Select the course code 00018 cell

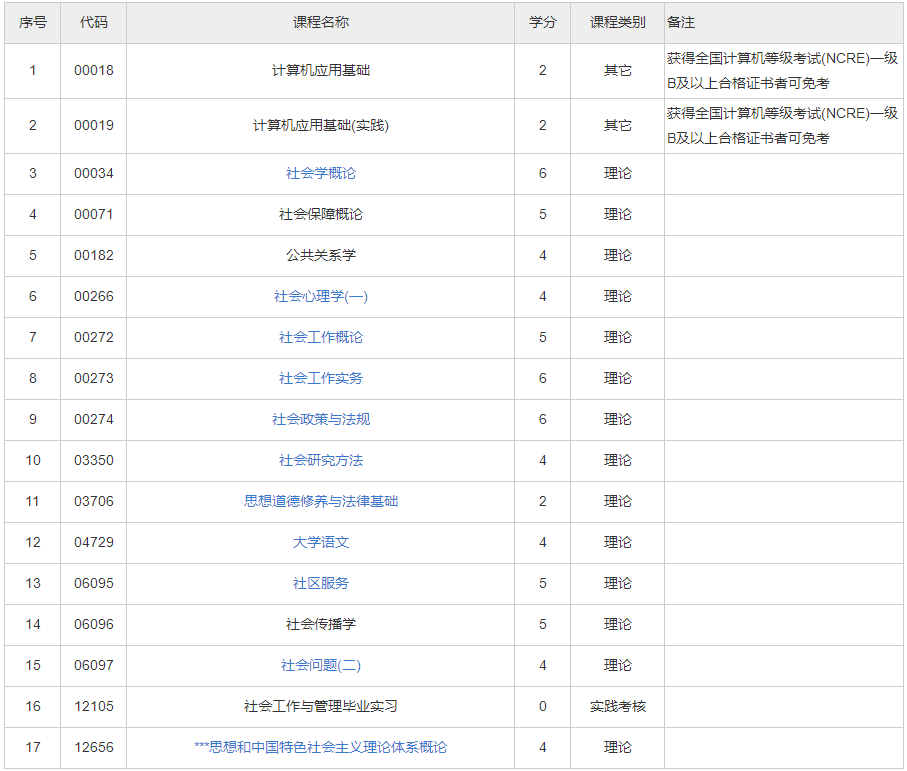pyautogui.click(x=93, y=71)
